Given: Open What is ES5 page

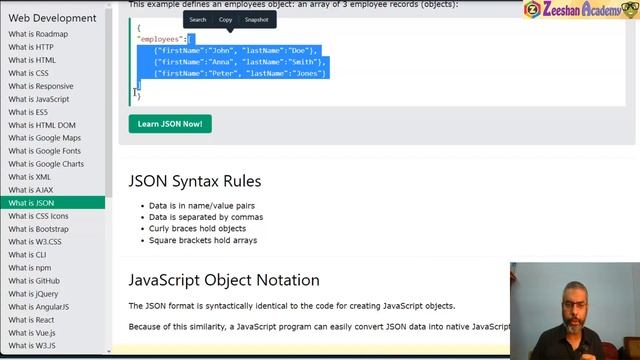Looking at the screenshot, I should tap(28, 112).
